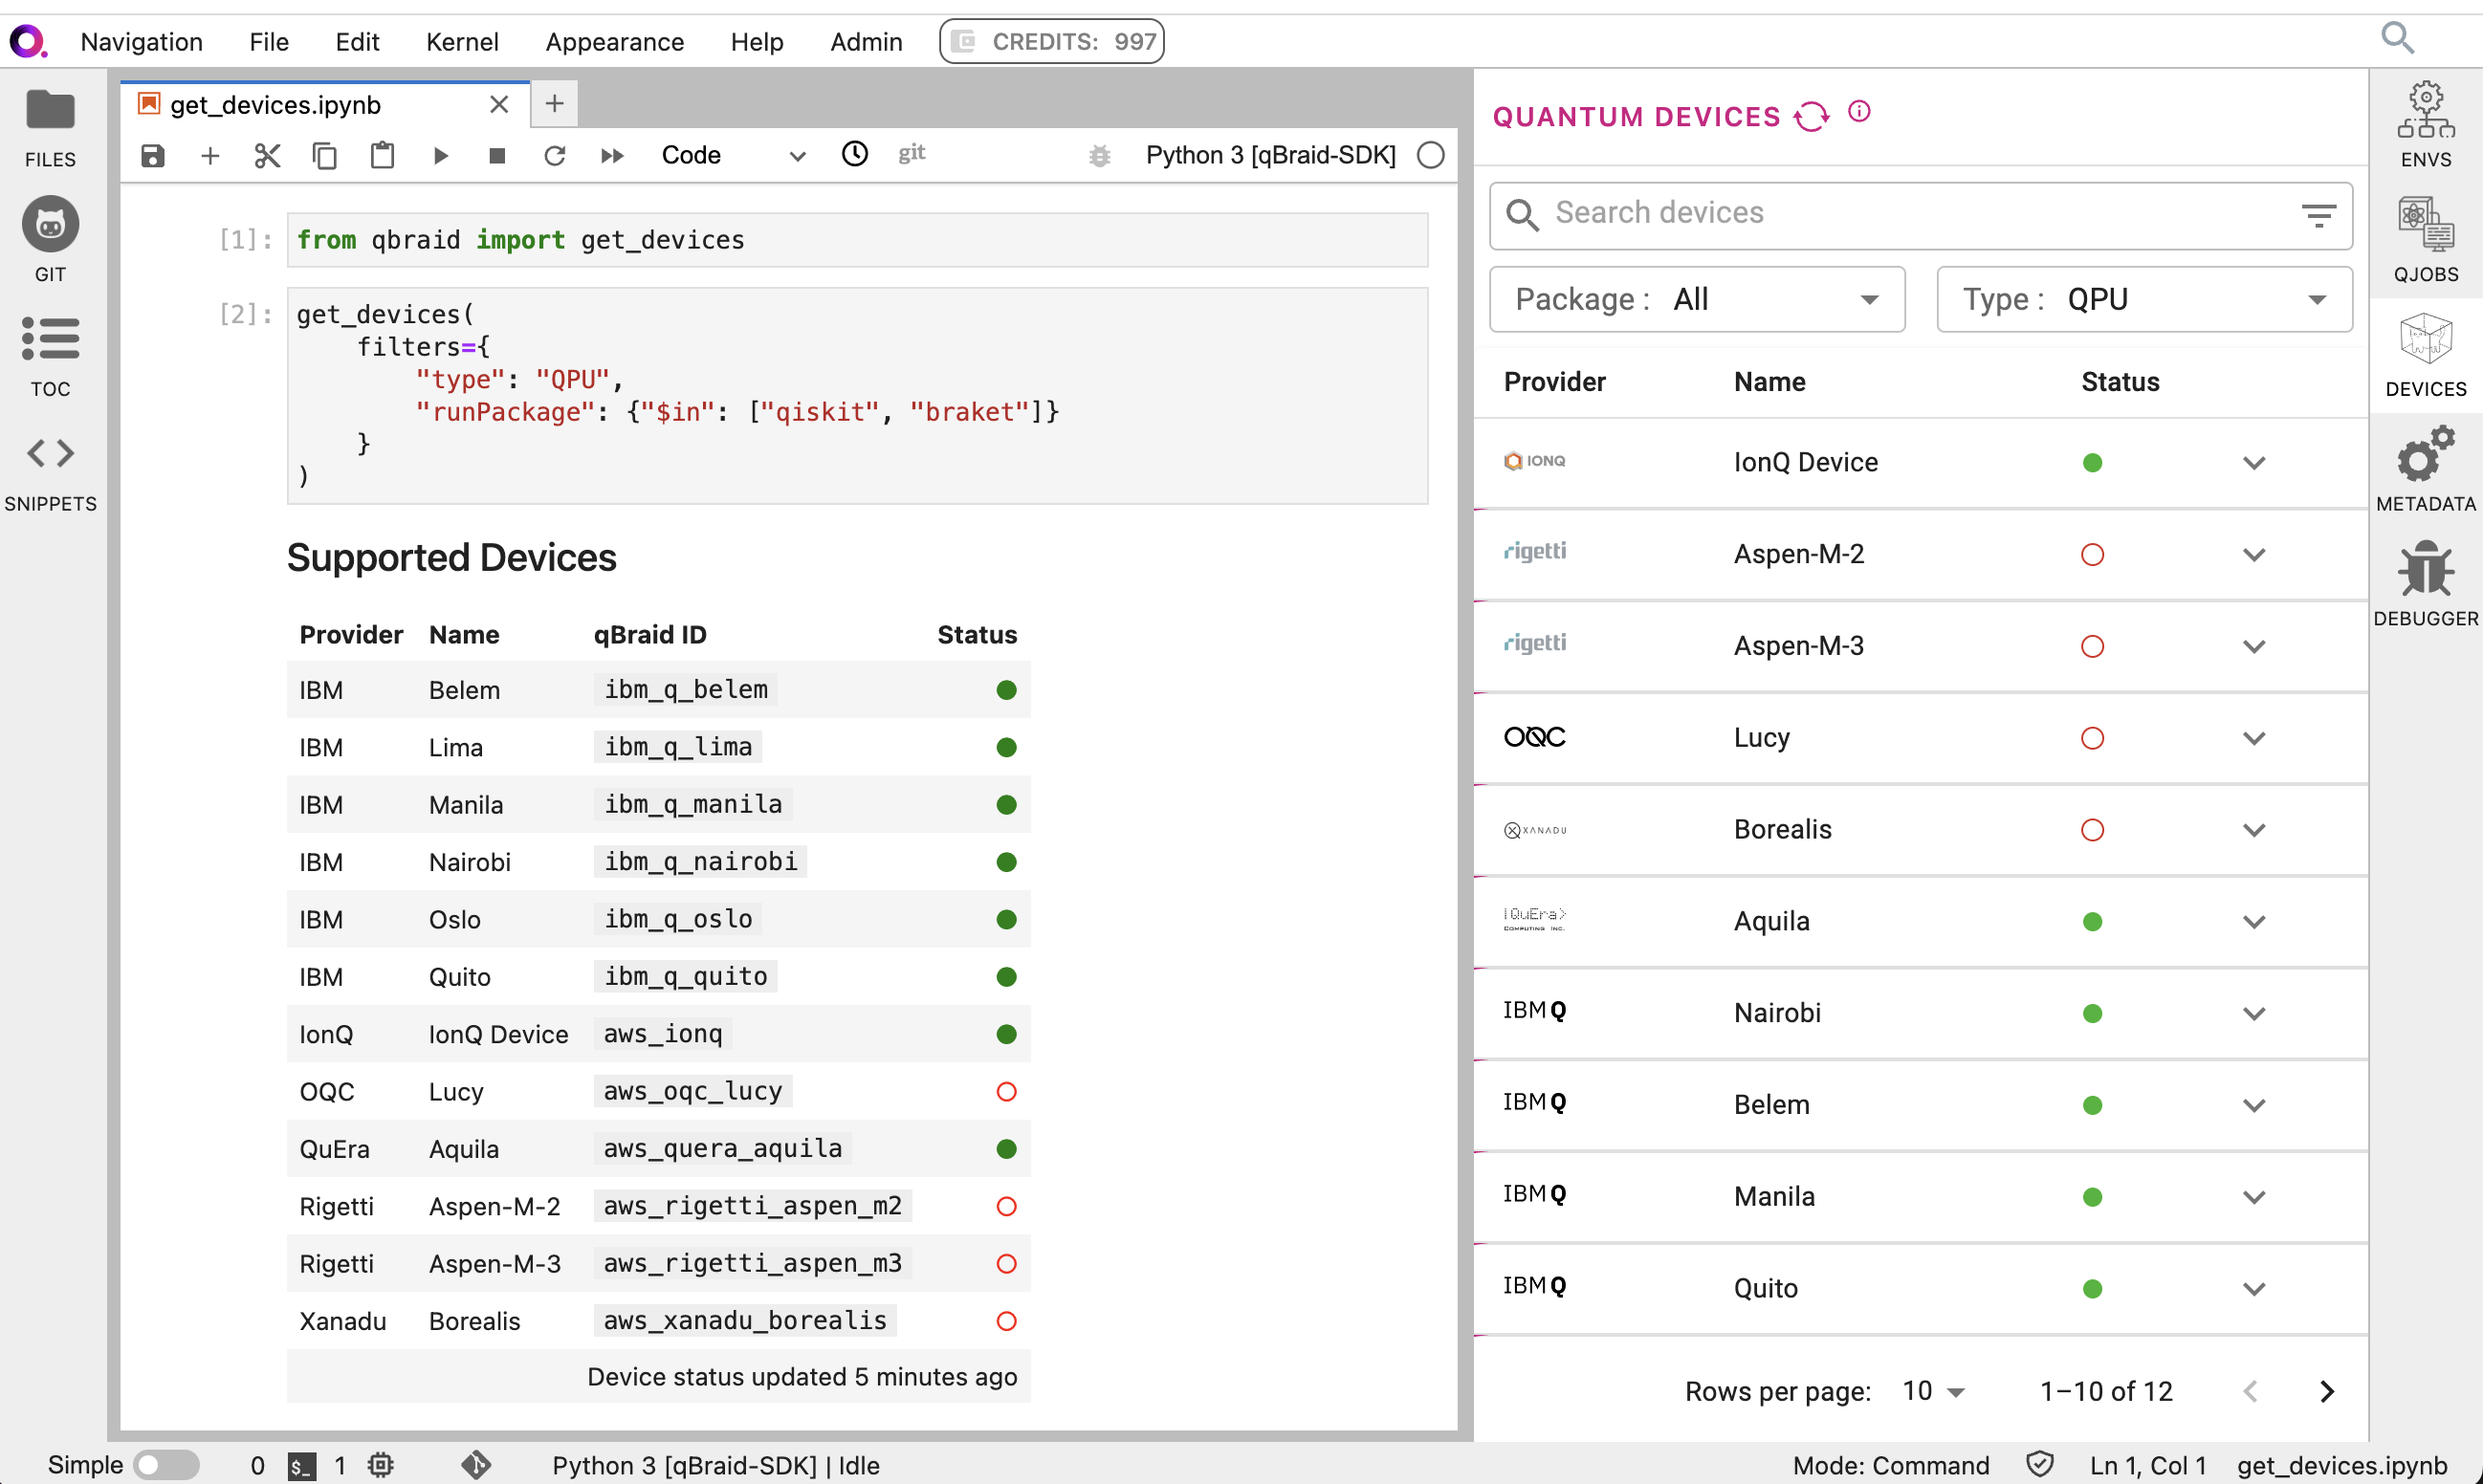Open the Help menu
2483x1484 pixels.
(757, 41)
